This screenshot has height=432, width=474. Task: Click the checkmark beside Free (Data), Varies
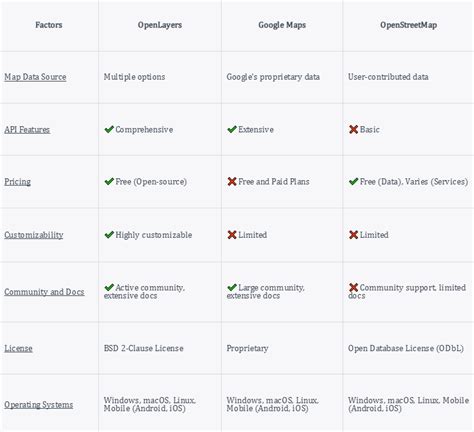click(353, 182)
